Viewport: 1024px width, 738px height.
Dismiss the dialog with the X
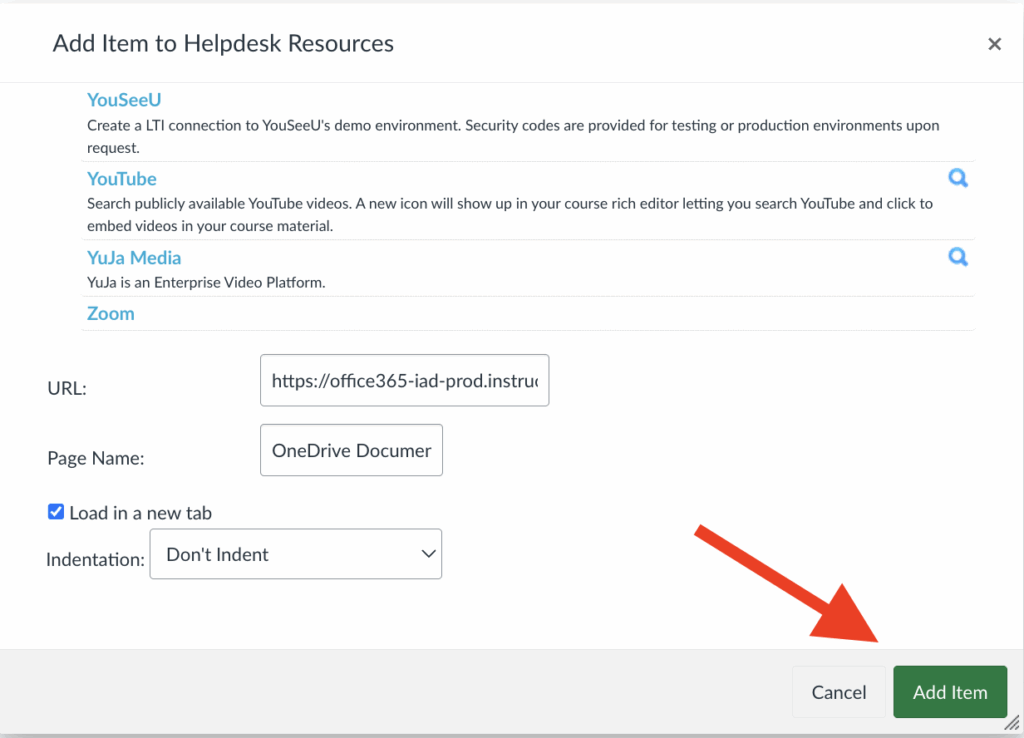994,44
